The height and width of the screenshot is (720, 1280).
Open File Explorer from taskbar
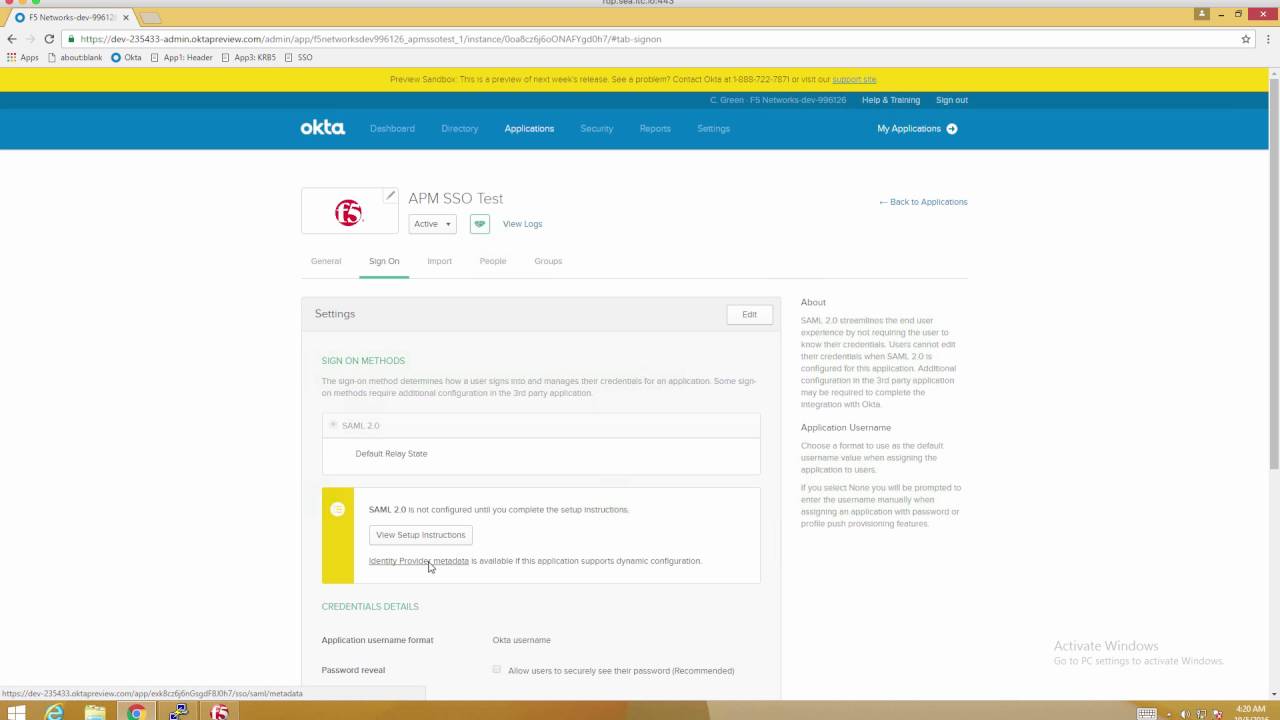point(95,712)
